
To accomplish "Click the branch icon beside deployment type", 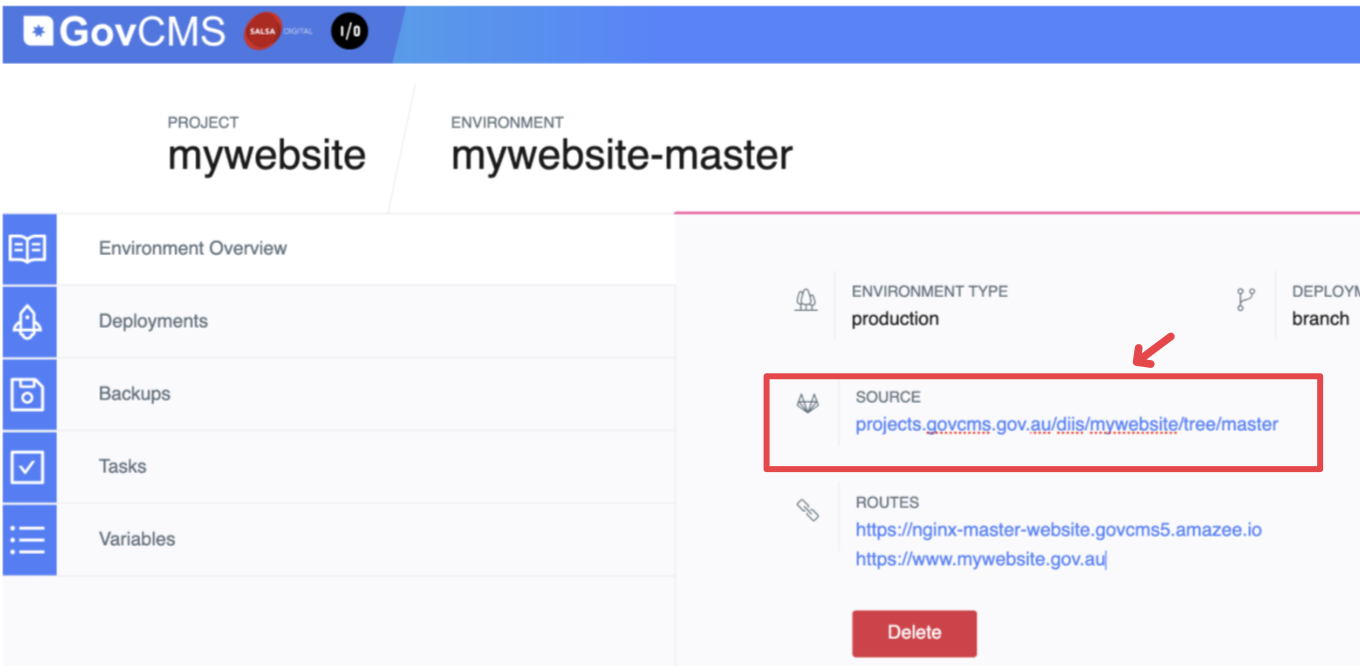I will pos(1245,299).
